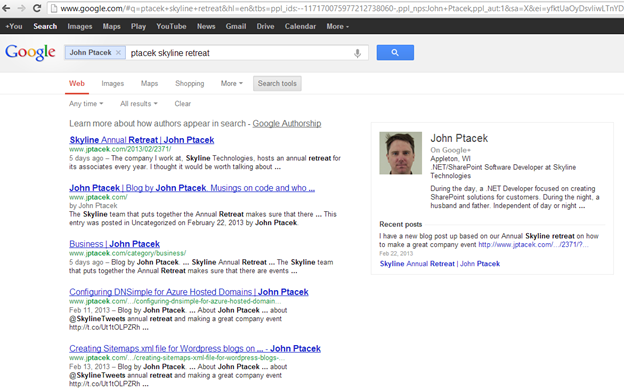Toggle the Search tools button
The height and width of the screenshot is (391, 624).
(277, 84)
